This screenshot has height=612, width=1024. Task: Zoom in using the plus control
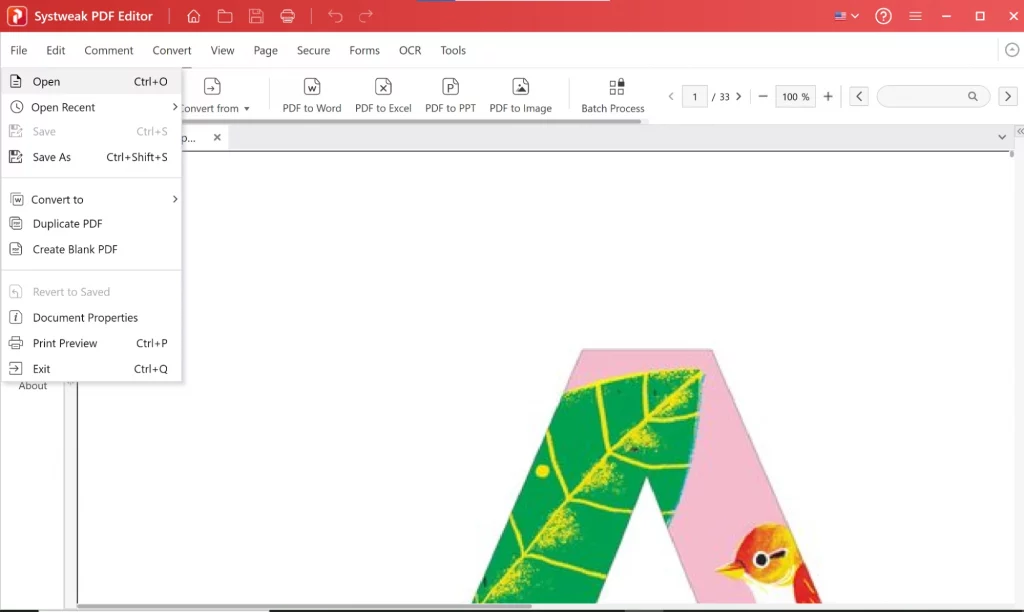pos(828,96)
